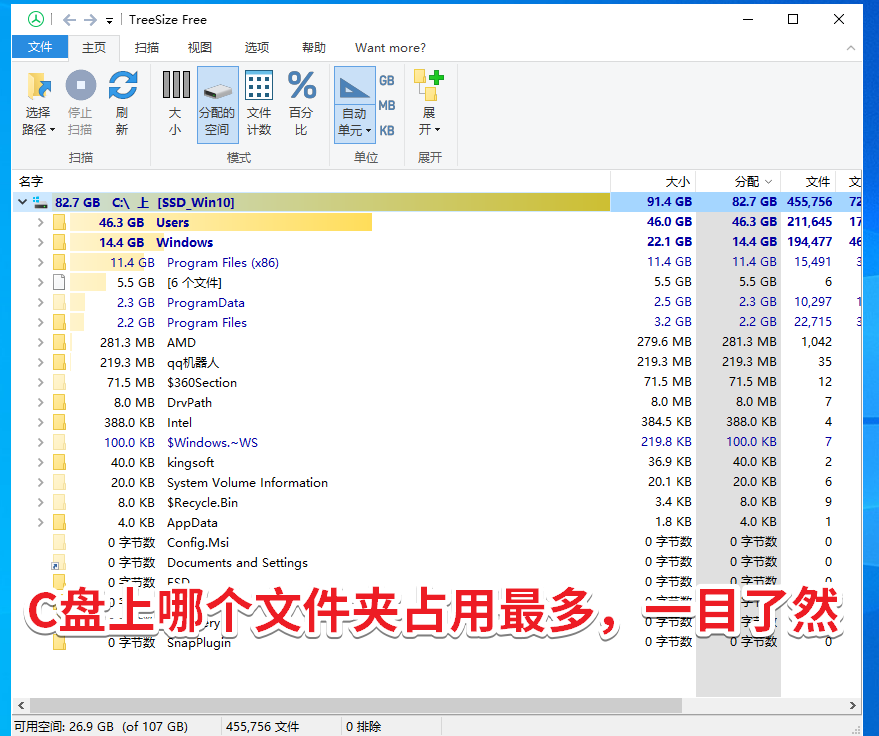Screen dimensions: 879x736
Task: Select the $Windows.~WS folder row
Action: (x=437, y=443)
